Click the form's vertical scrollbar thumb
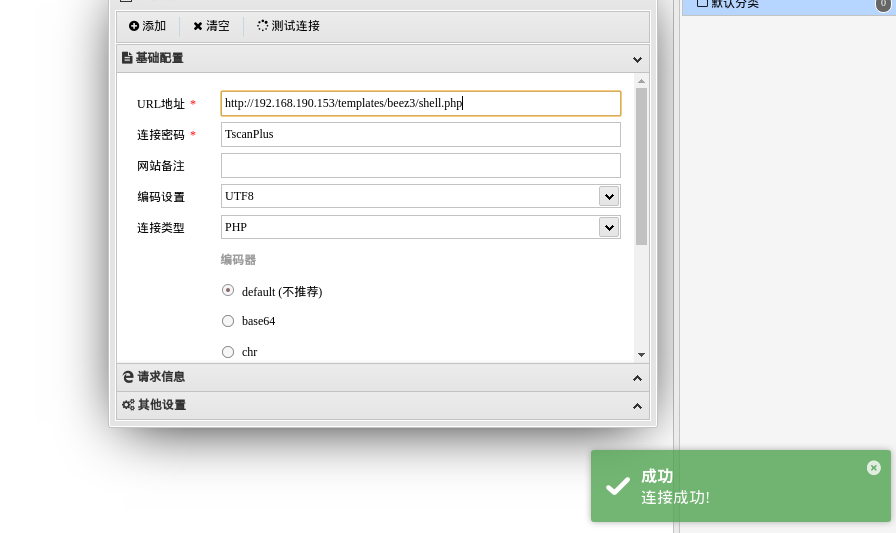896x533 pixels. 641,165
